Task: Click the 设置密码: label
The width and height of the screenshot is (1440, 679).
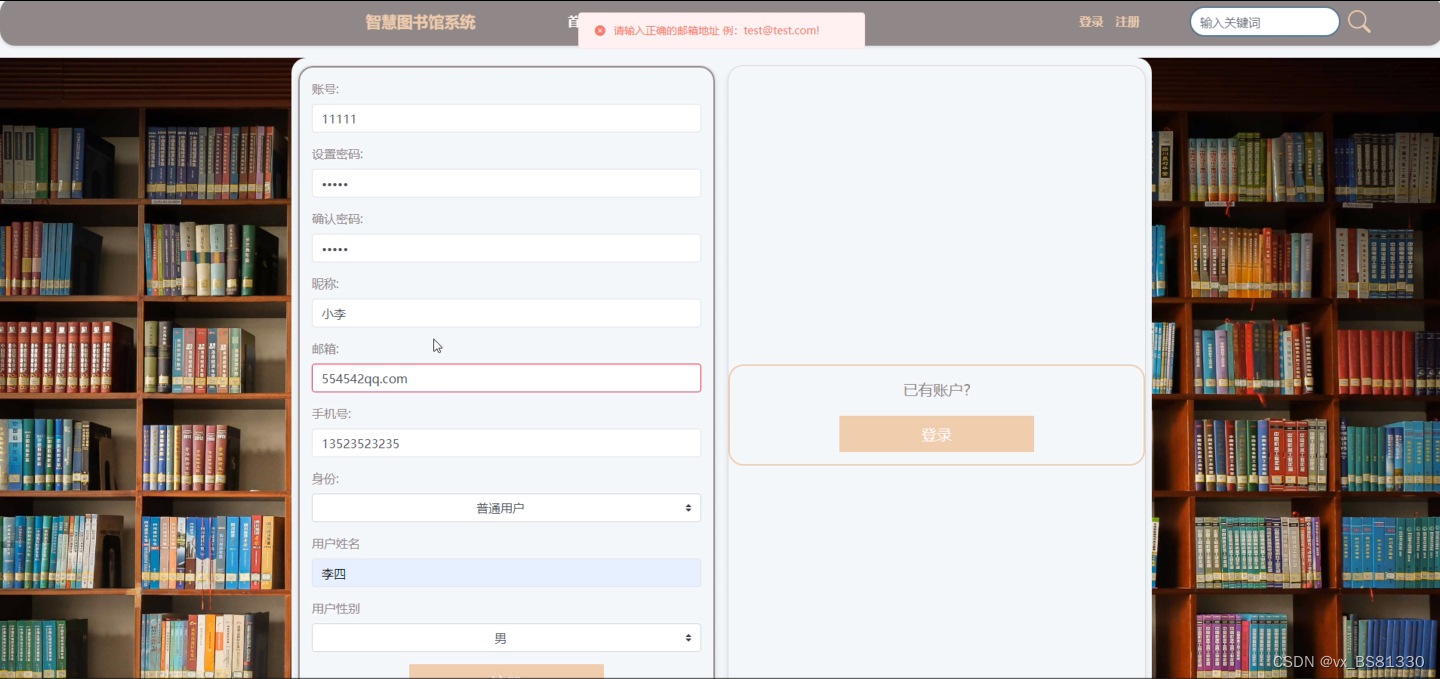Action: 337,154
